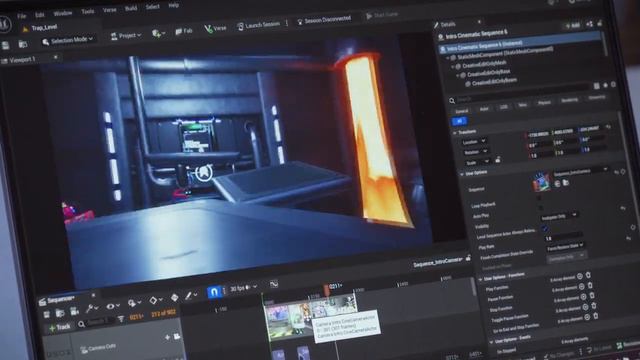Close the Viewport 1 tab
Image resolution: width=640 pixels, height=360 pixels.
coord(56,58)
